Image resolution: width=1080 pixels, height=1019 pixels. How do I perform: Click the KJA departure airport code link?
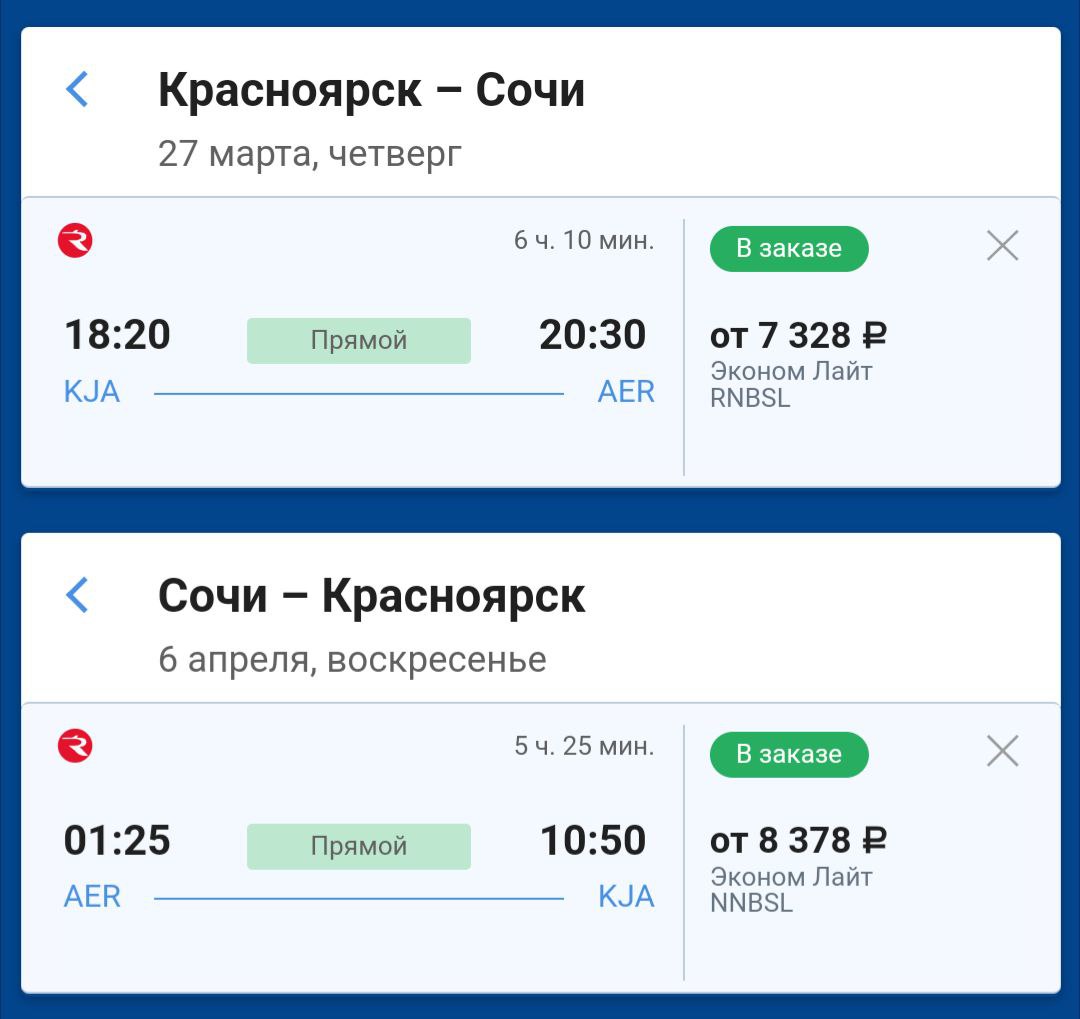coord(92,392)
